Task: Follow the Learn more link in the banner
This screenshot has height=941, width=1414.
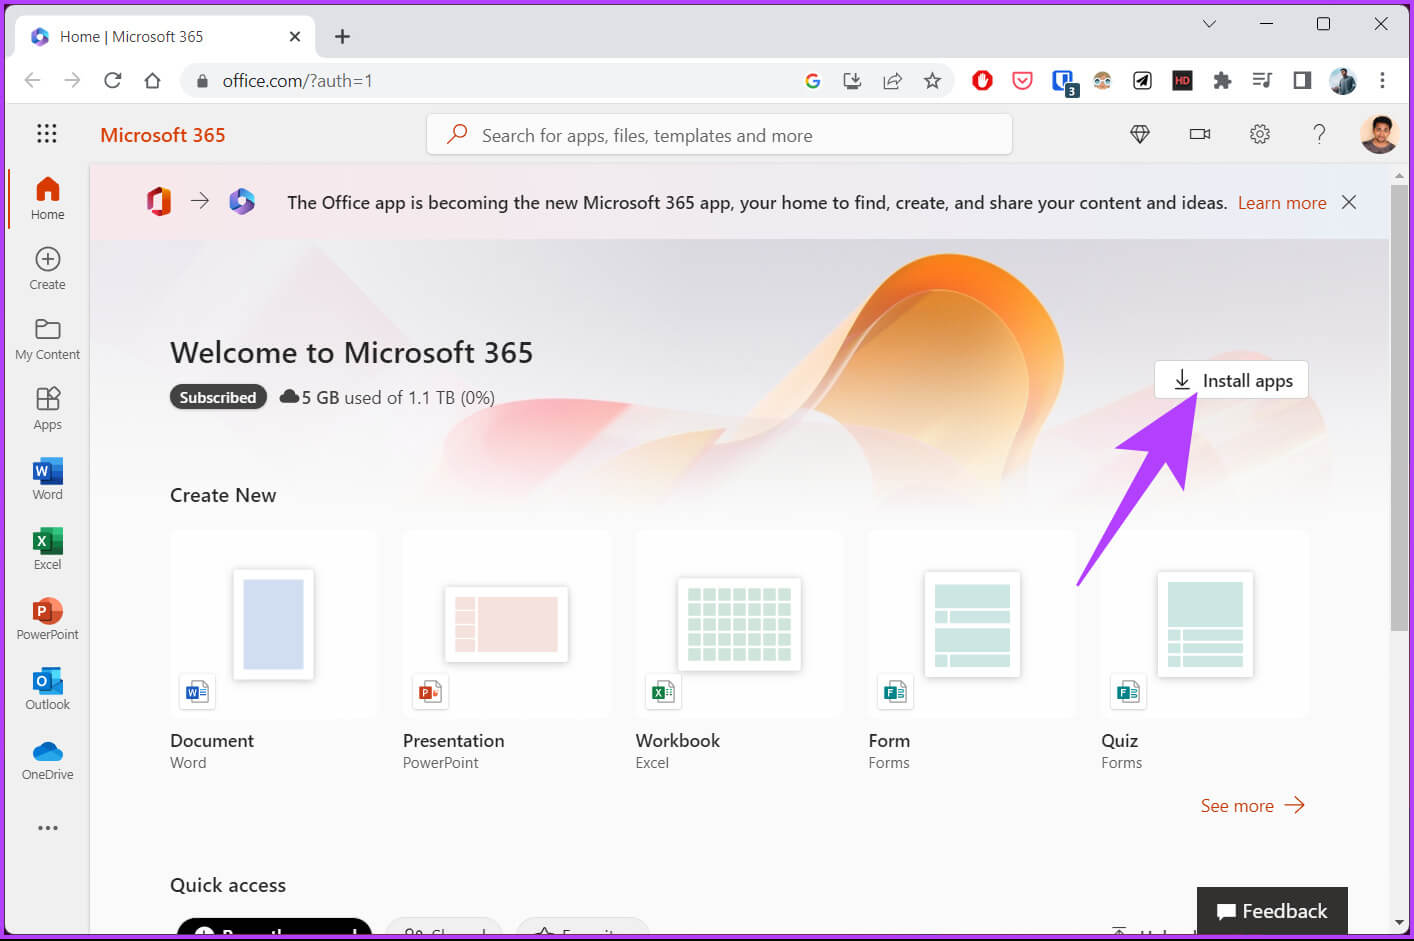Action: pyautogui.click(x=1282, y=203)
